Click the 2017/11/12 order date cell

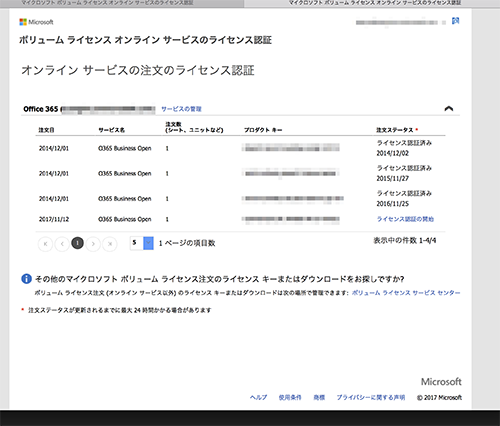pyautogui.click(x=54, y=219)
